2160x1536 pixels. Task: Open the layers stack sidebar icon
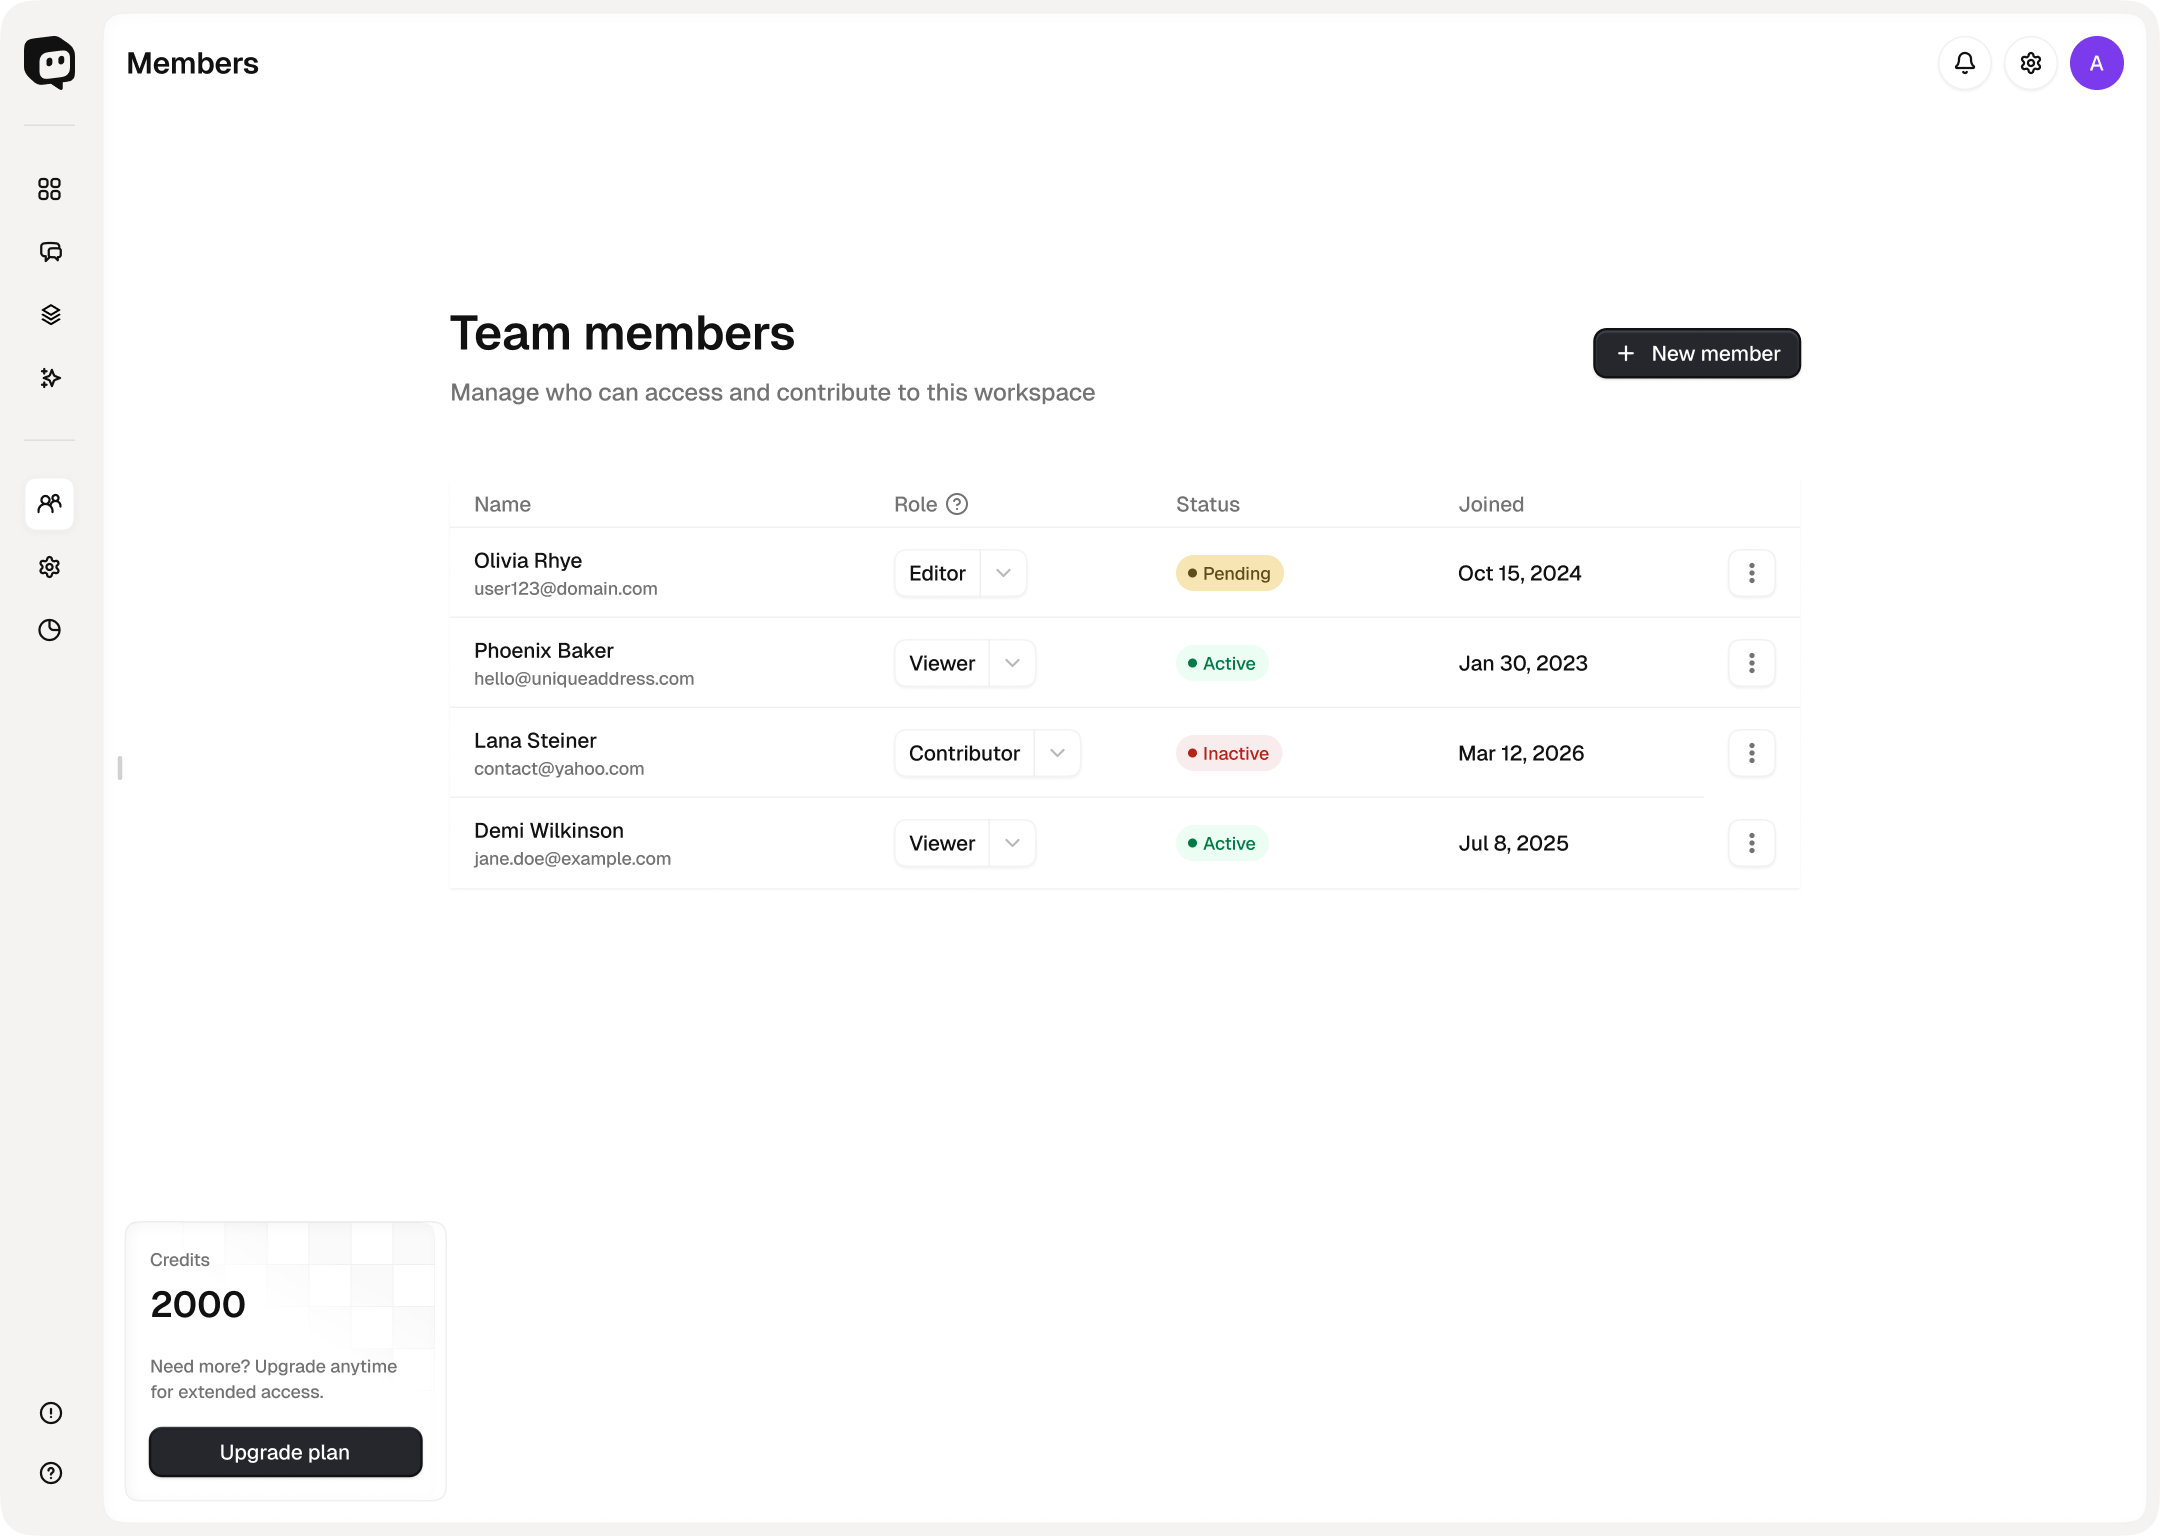pos(50,315)
